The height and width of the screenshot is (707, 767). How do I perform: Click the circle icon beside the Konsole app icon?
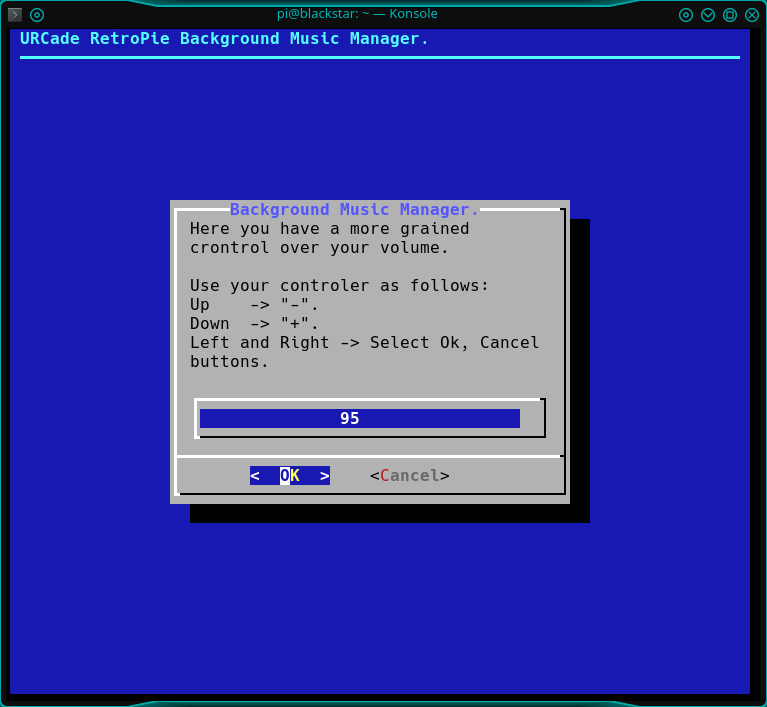tap(37, 15)
